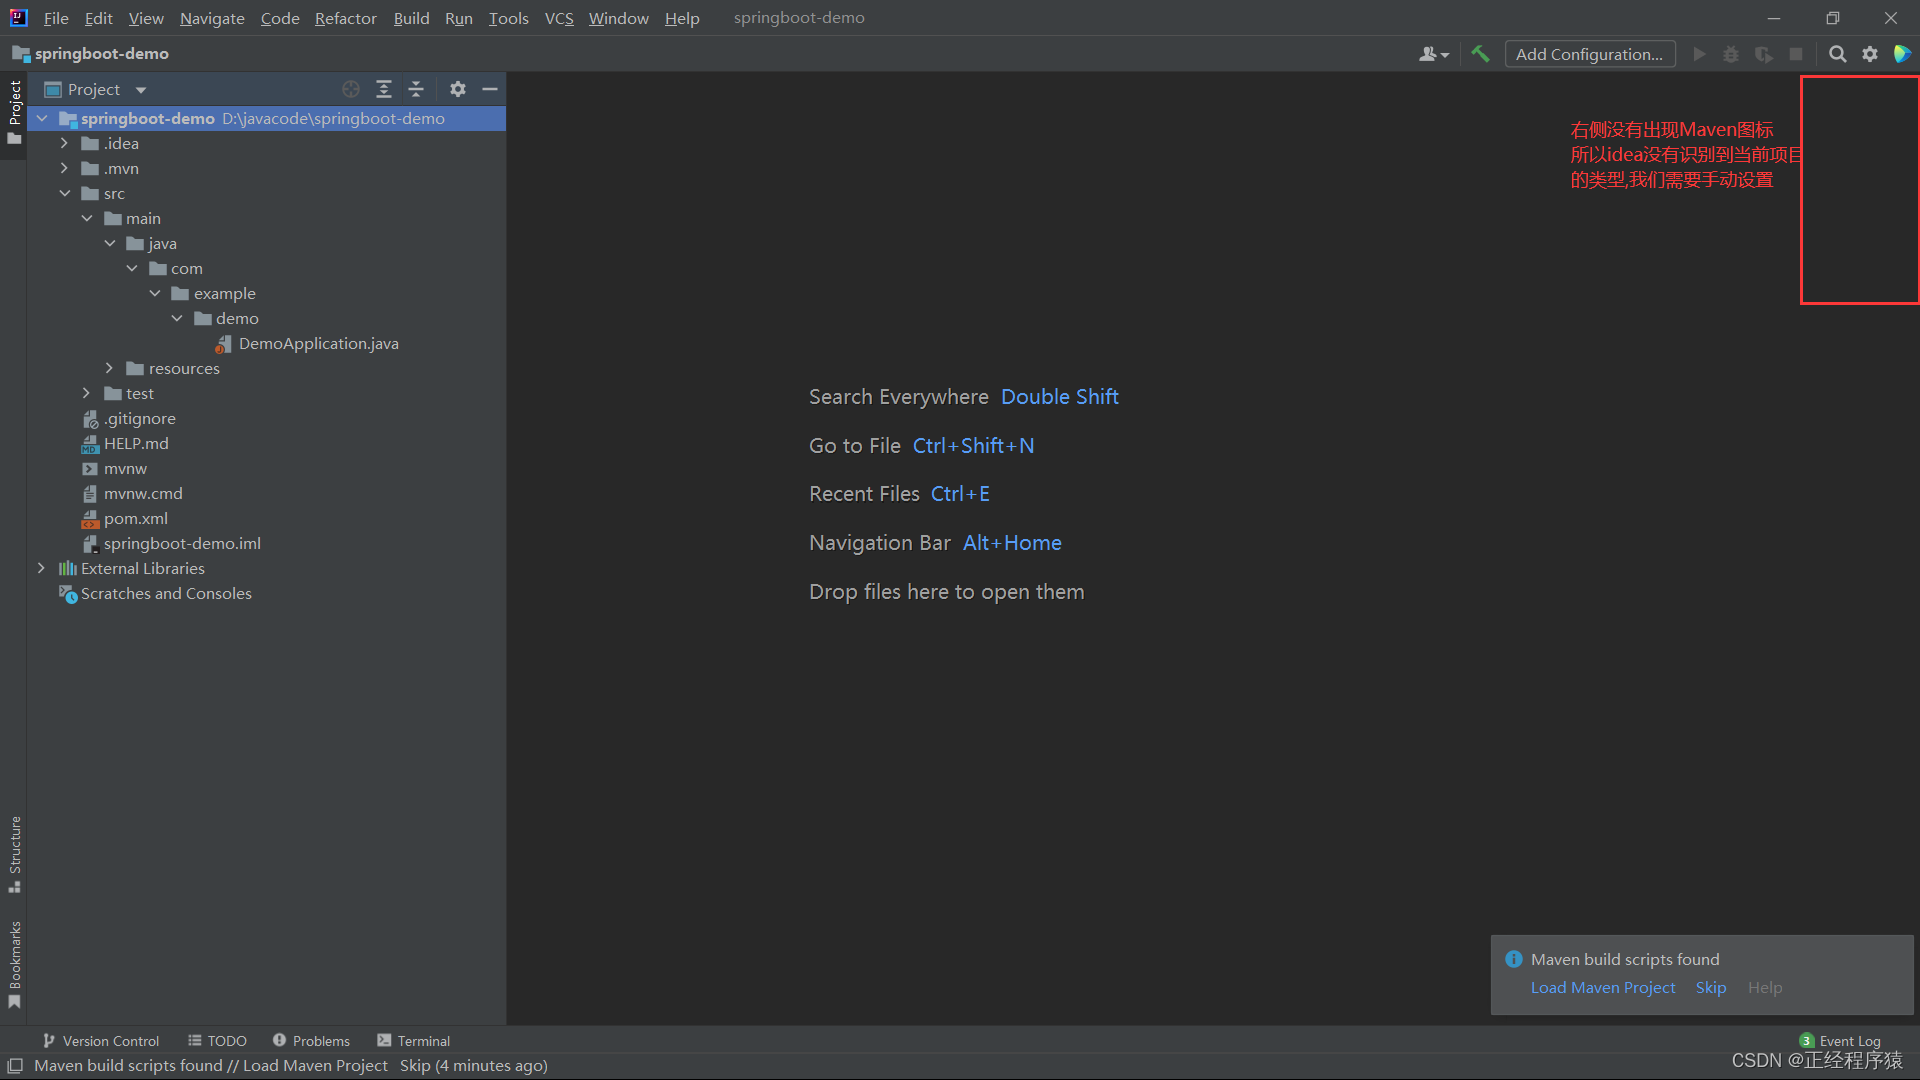1920x1080 pixels.
Task: Expand the resources folder
Action: [110, 368]
